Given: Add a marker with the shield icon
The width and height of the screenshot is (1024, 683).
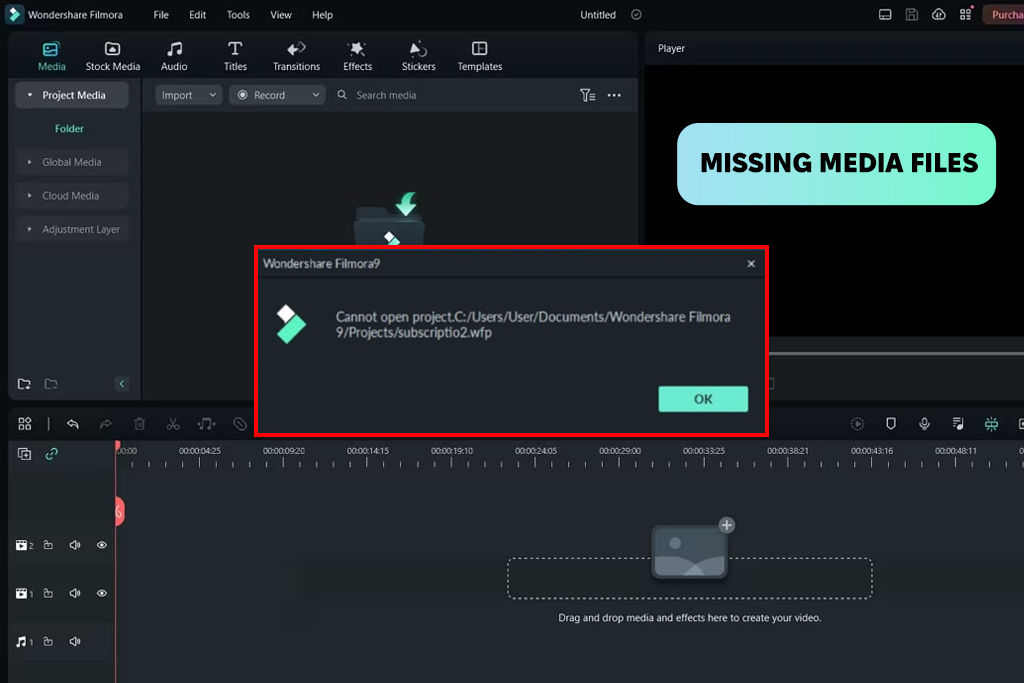Looking at the screenshot, I should [891, 424].
